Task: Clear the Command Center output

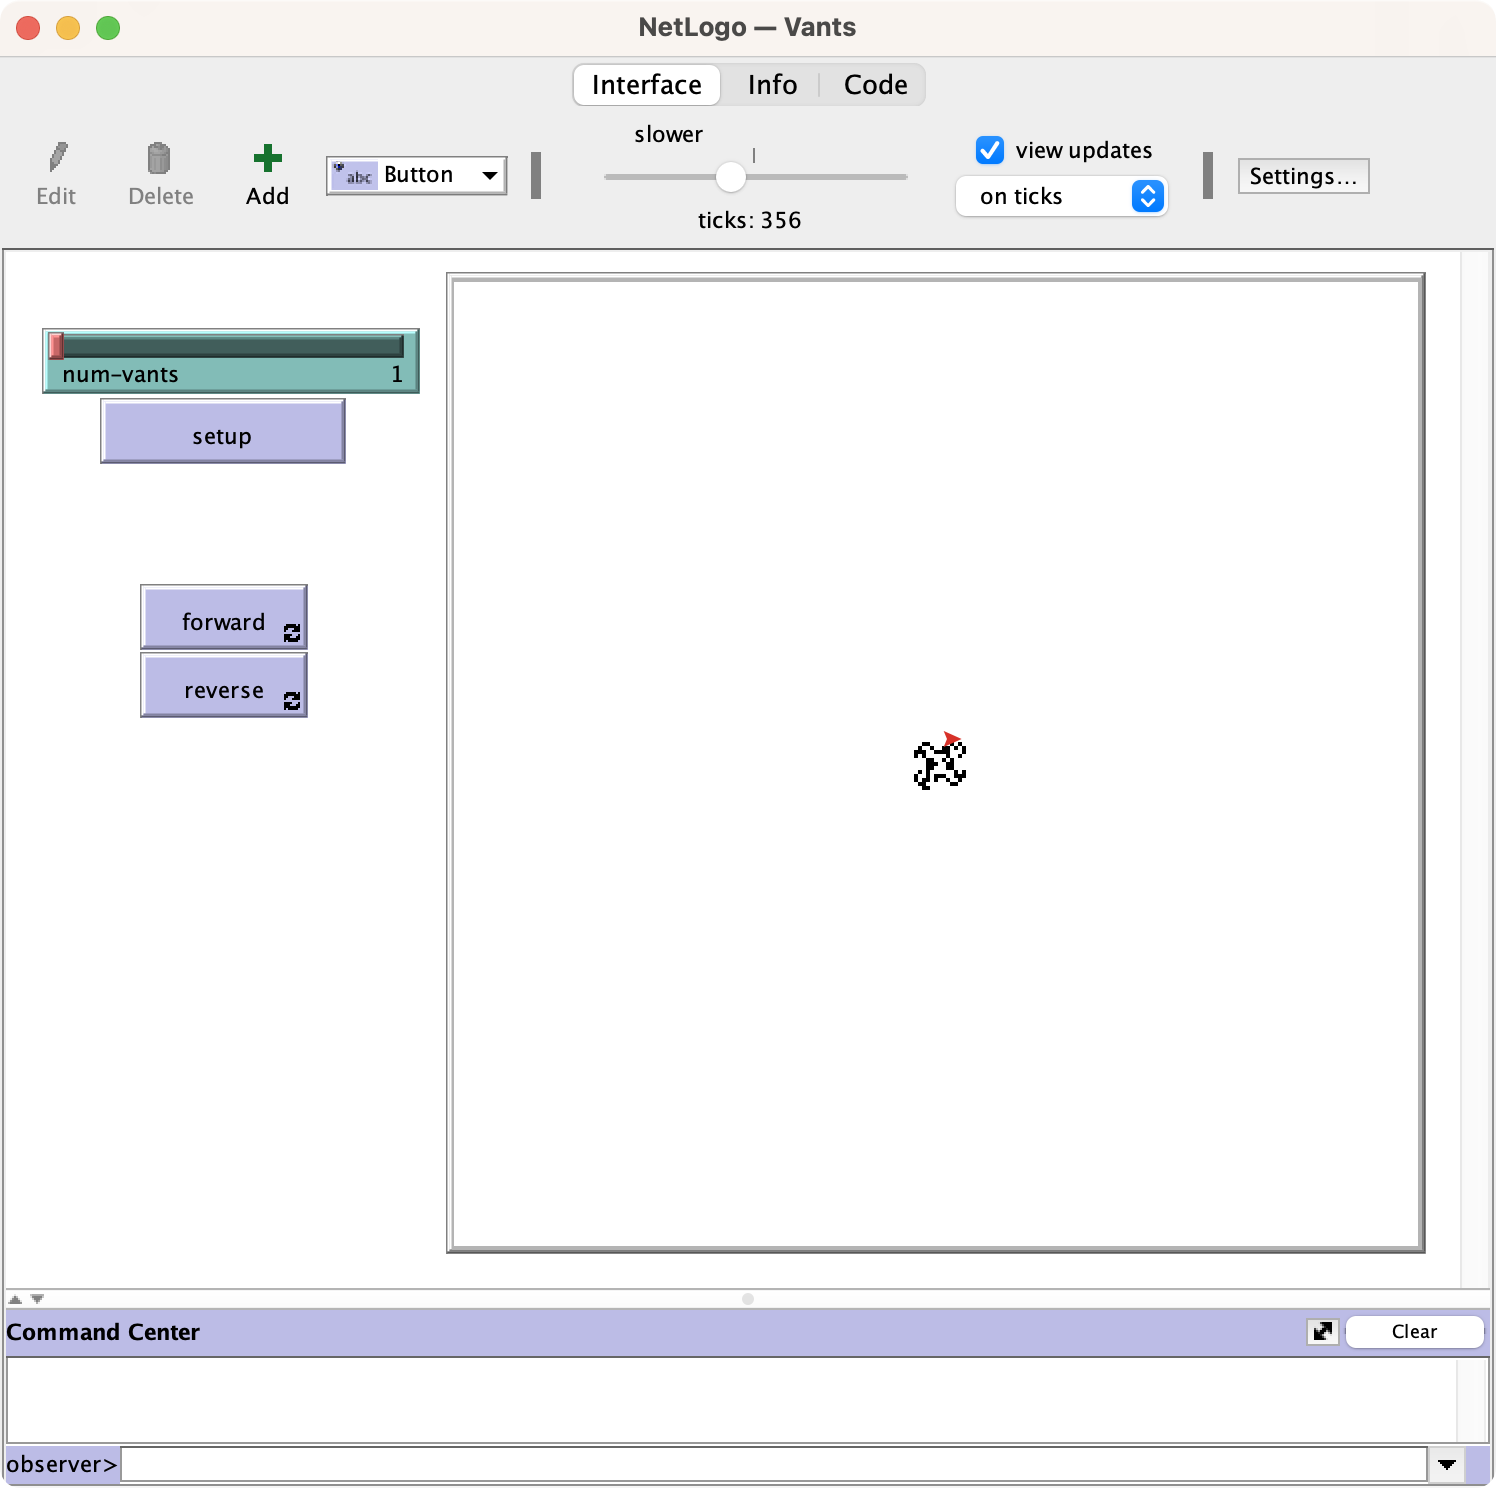Action: click(x=1413, y=1331)
